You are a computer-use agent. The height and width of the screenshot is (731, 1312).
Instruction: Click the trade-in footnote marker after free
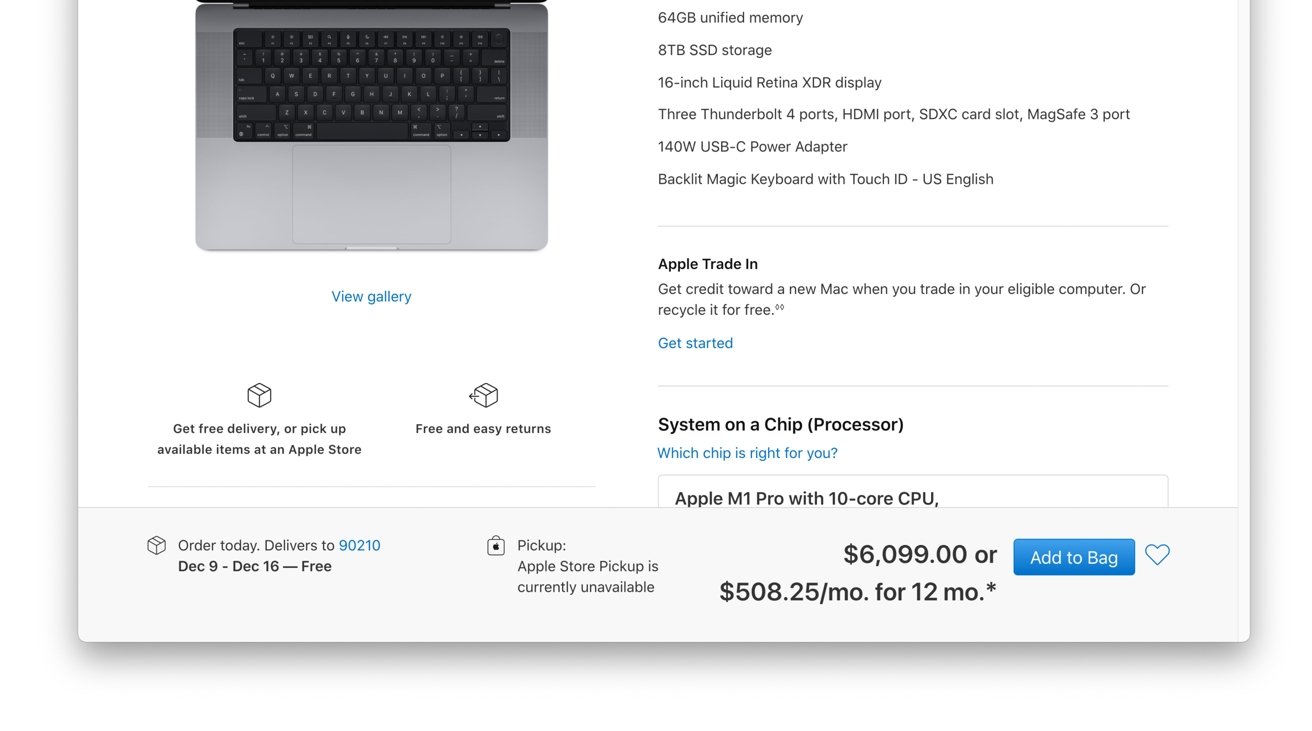point(779,308)
